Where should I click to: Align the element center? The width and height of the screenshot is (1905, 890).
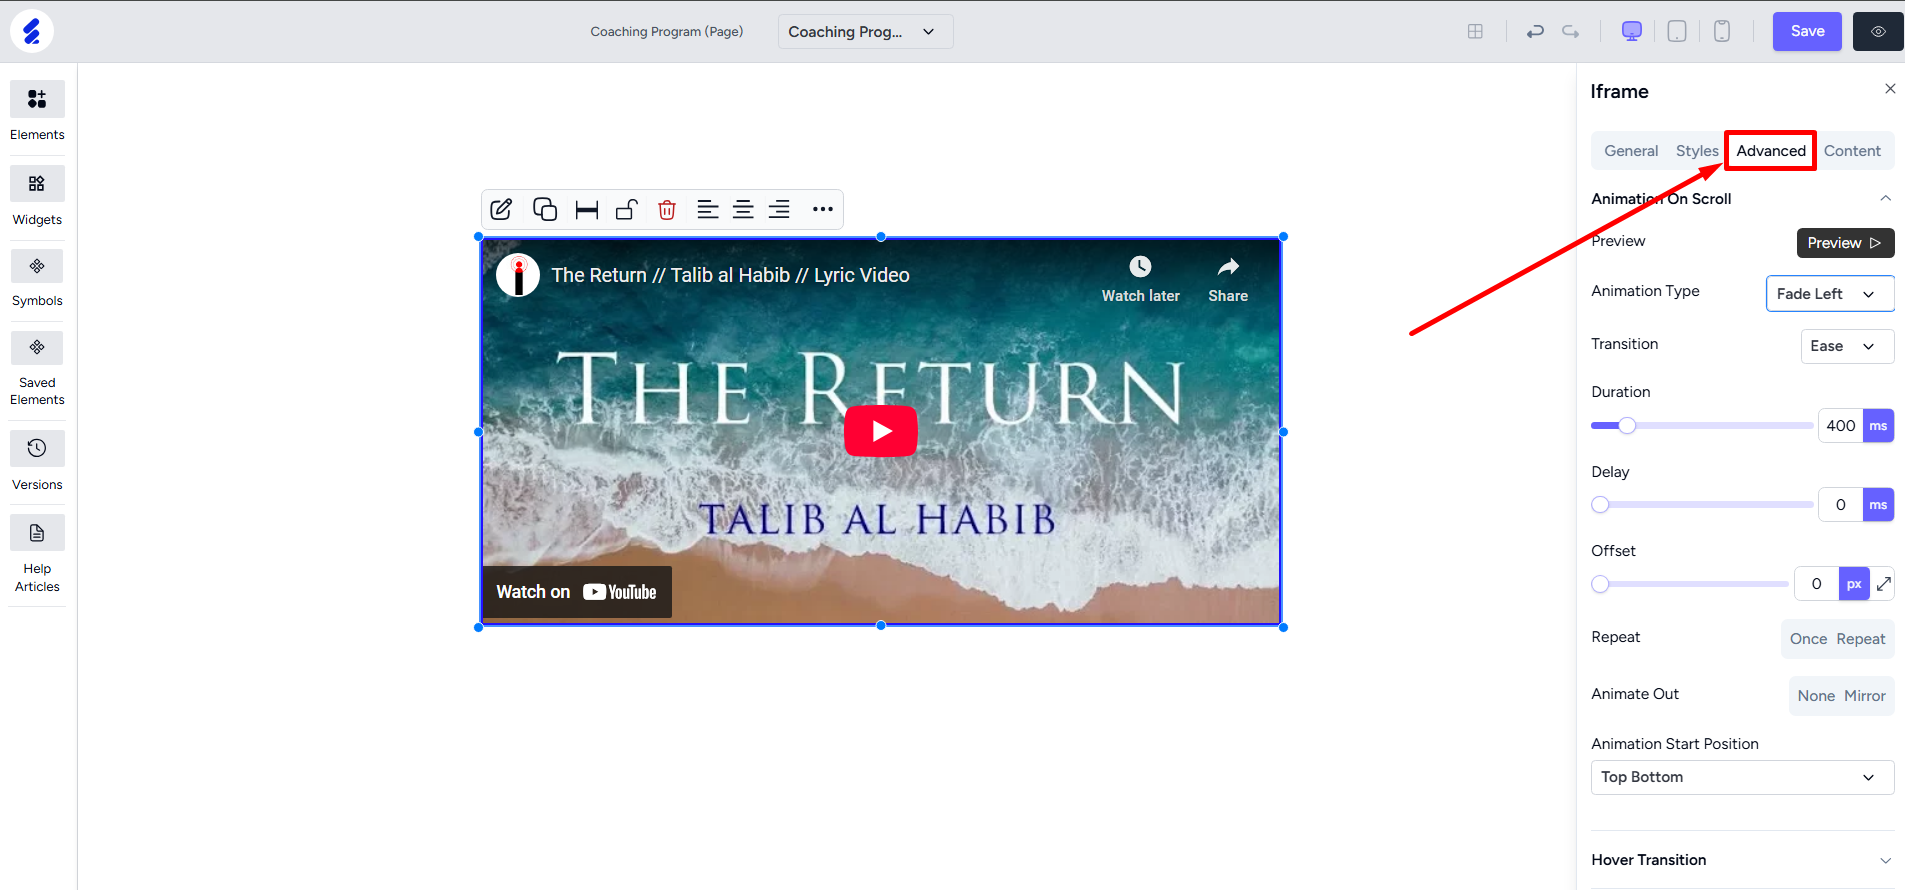click(x=743, y=209)
